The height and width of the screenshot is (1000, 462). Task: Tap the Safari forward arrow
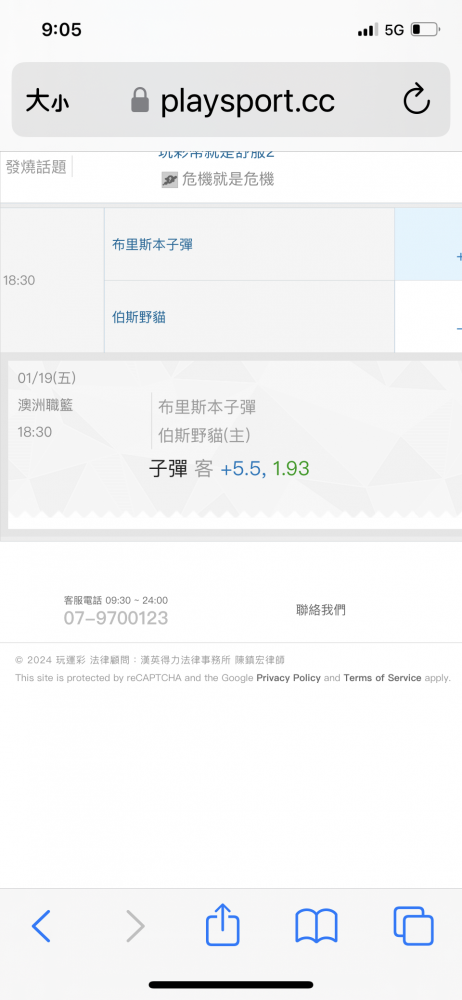135,926
